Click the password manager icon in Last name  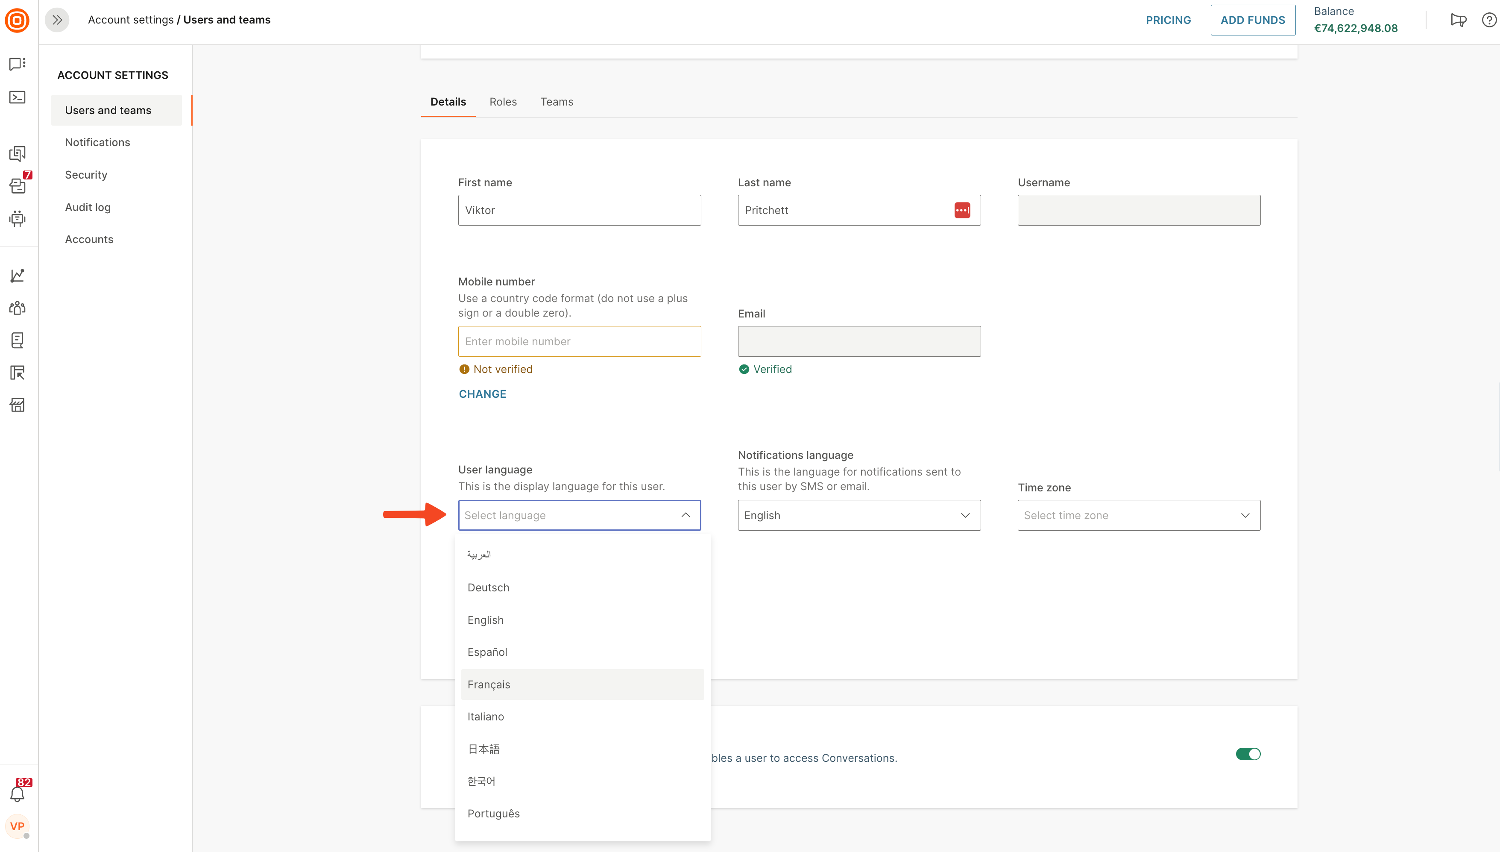coord(962,210)
